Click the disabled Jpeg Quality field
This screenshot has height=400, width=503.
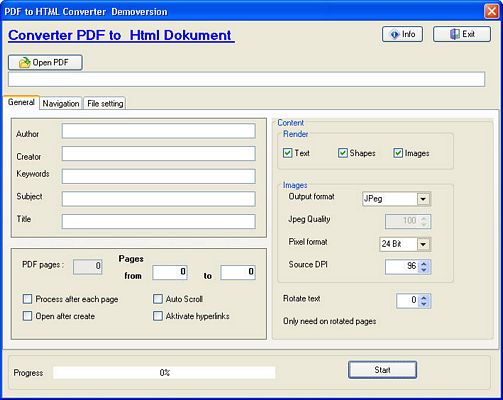coord(408,221)
